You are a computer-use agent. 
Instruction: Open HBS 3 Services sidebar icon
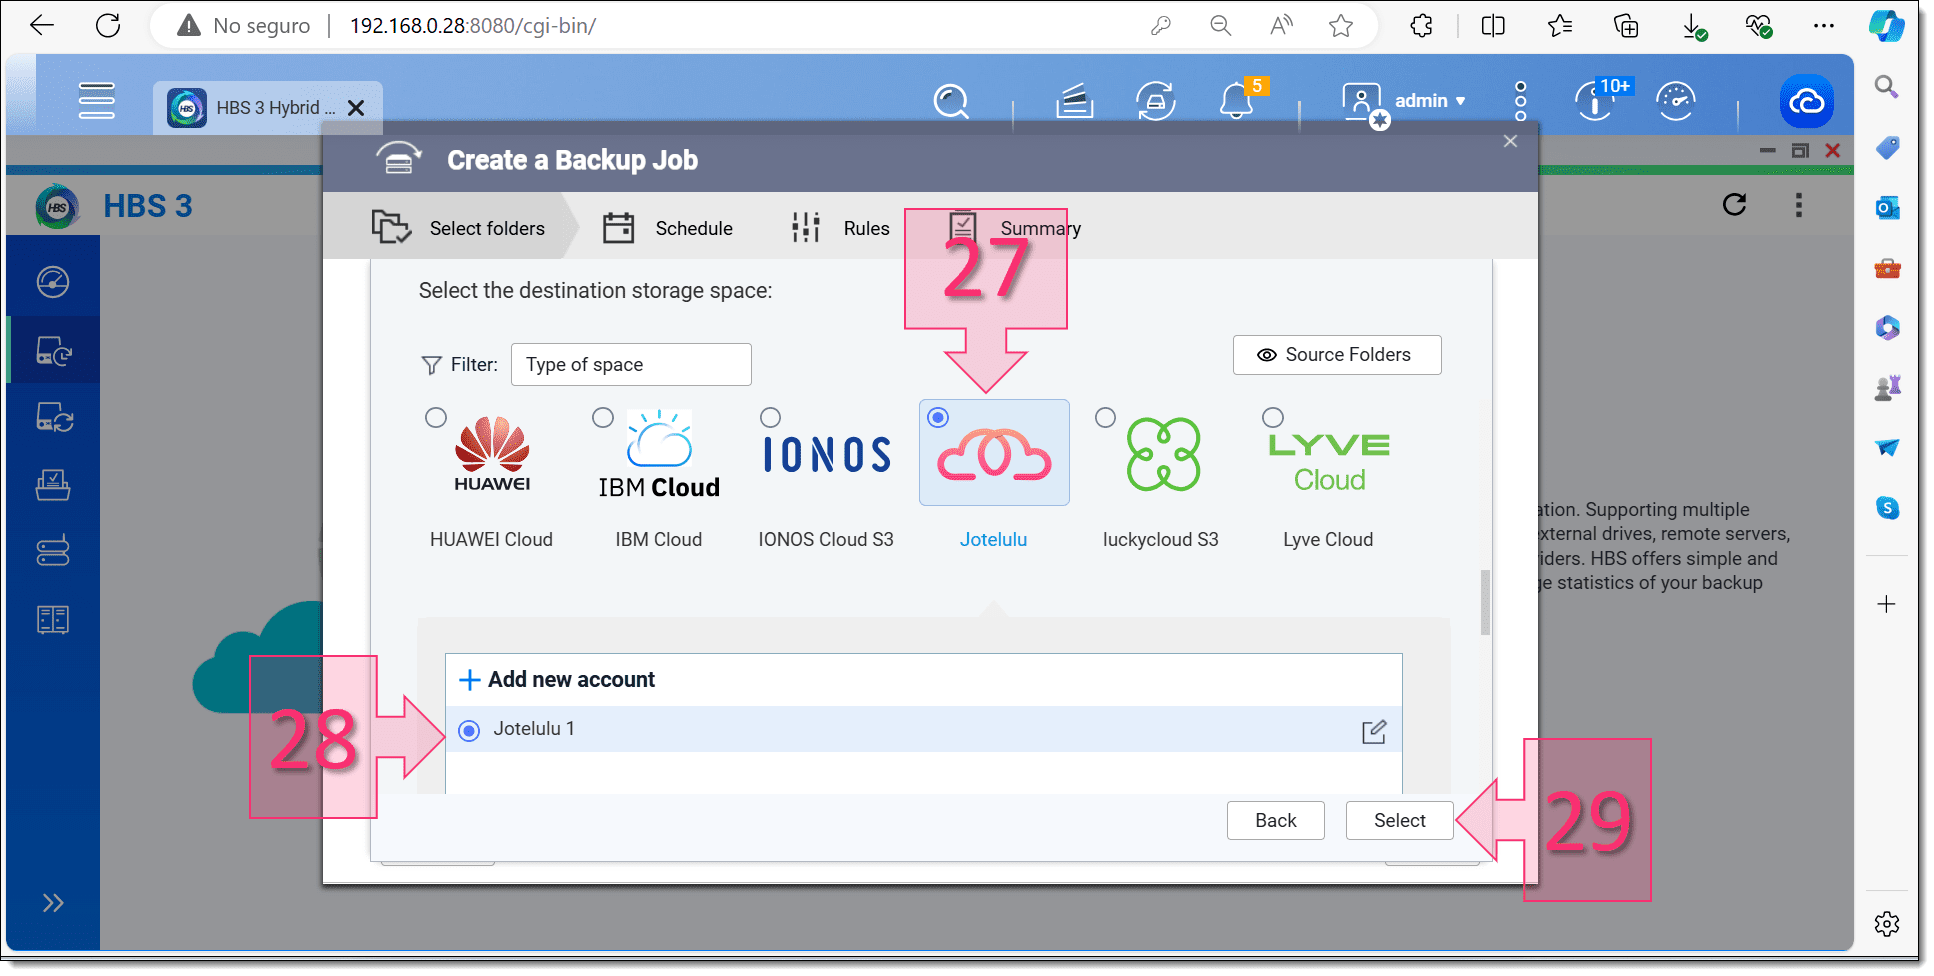pos(53,619)
